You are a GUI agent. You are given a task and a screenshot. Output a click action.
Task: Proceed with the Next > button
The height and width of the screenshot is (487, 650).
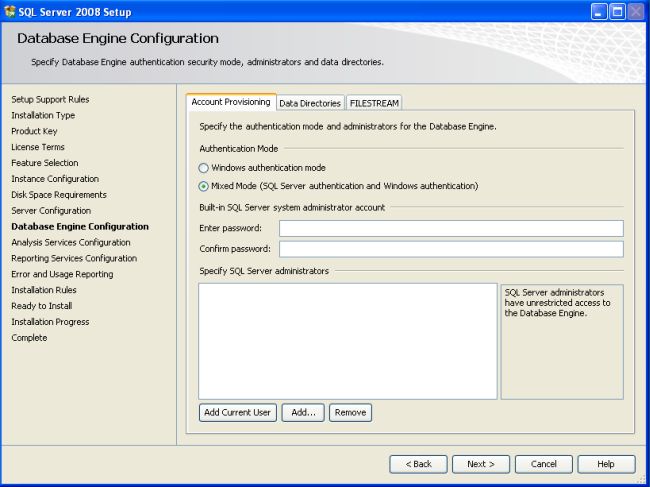pyautogui.click(x=481, y=464)
